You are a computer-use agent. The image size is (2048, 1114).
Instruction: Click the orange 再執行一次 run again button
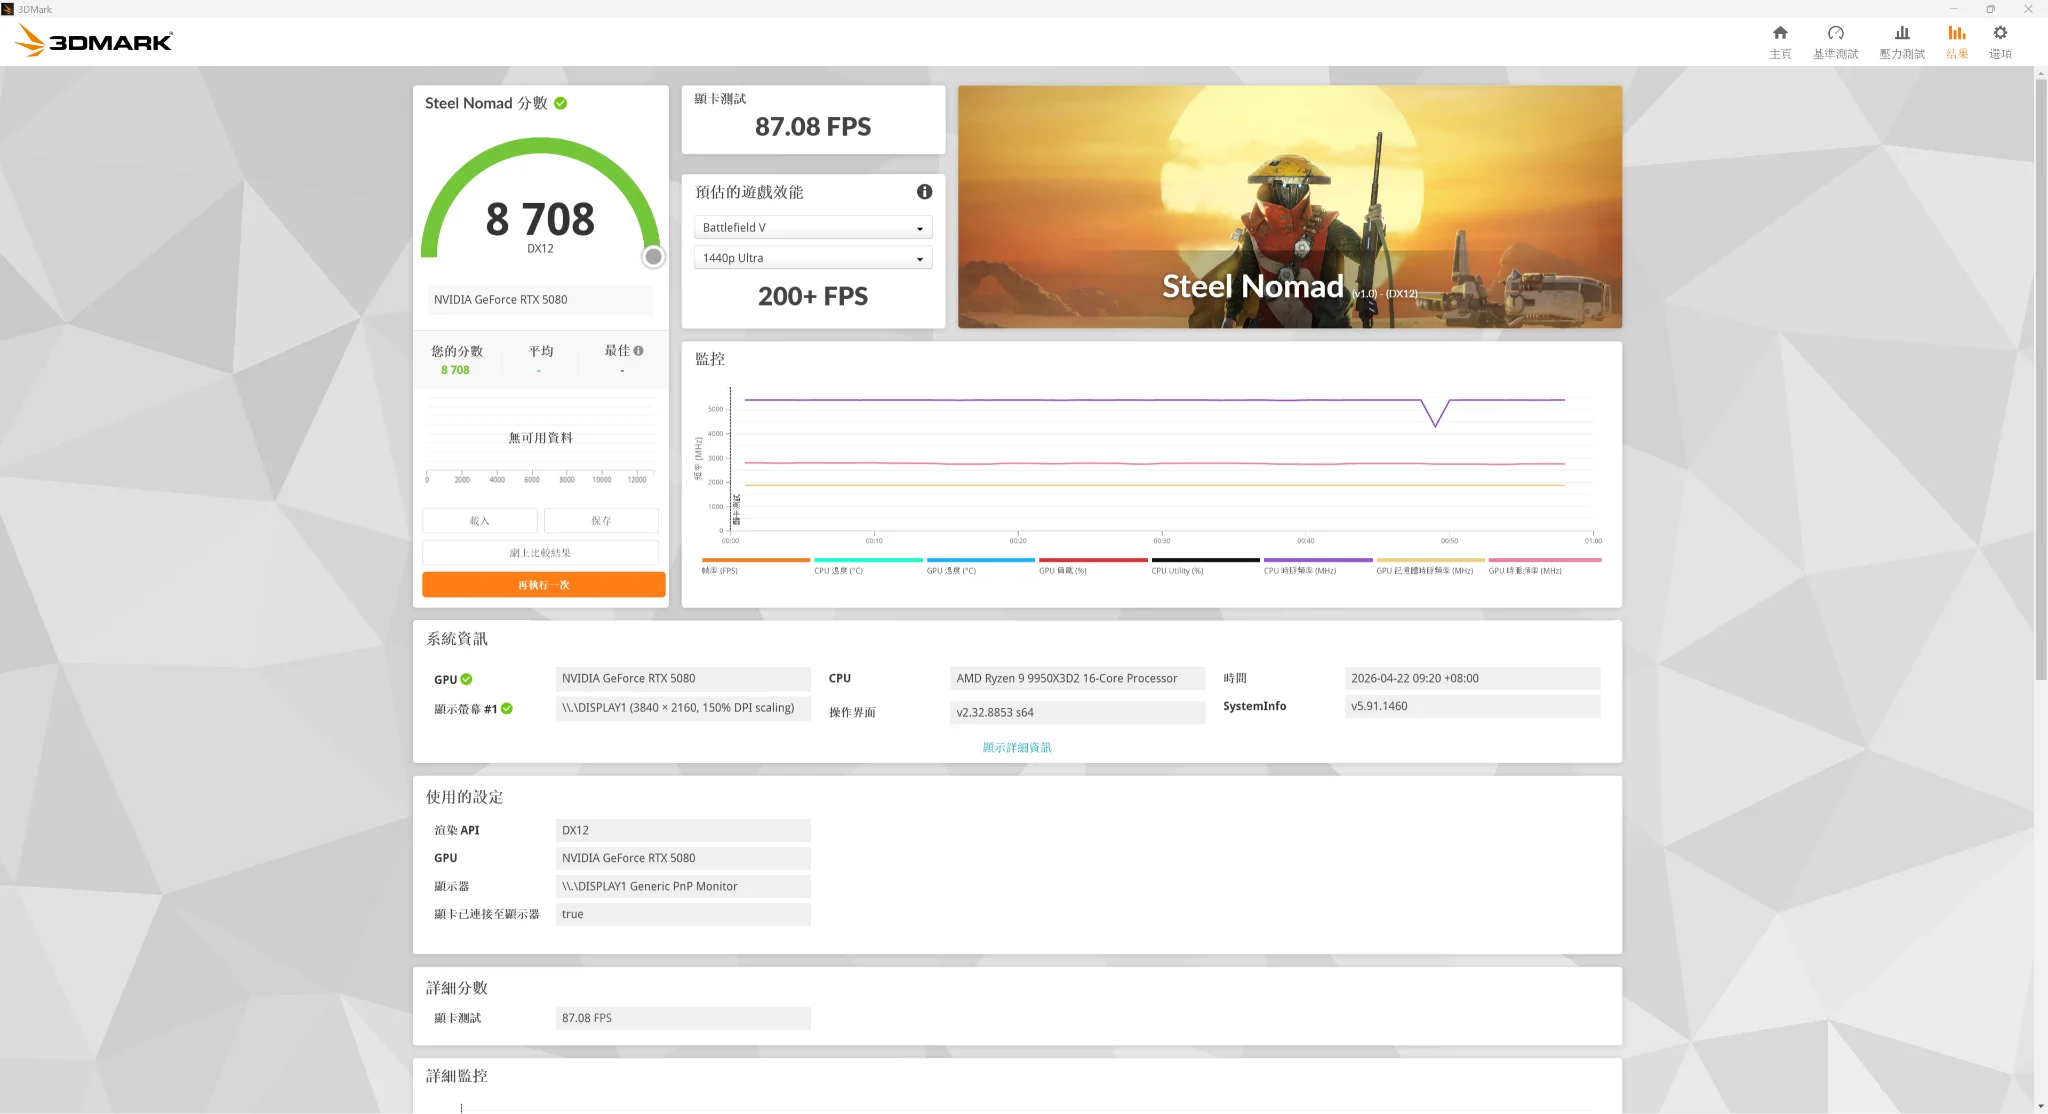(543, 585)
